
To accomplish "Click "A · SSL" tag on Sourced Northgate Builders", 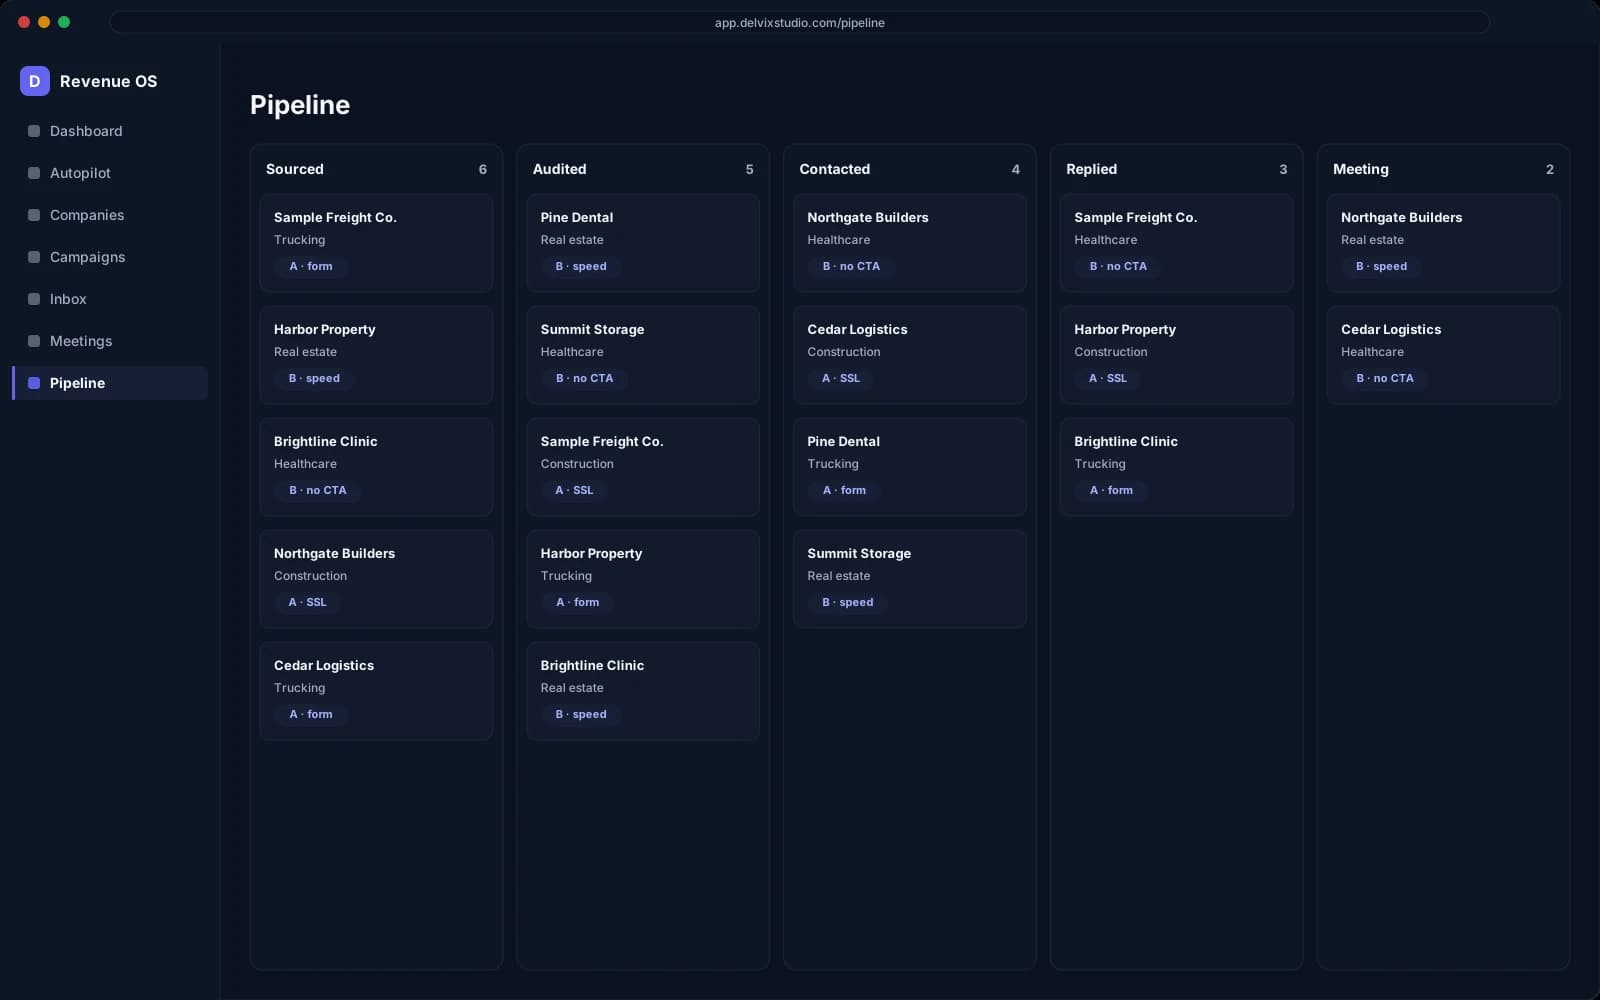I will 308,602.
